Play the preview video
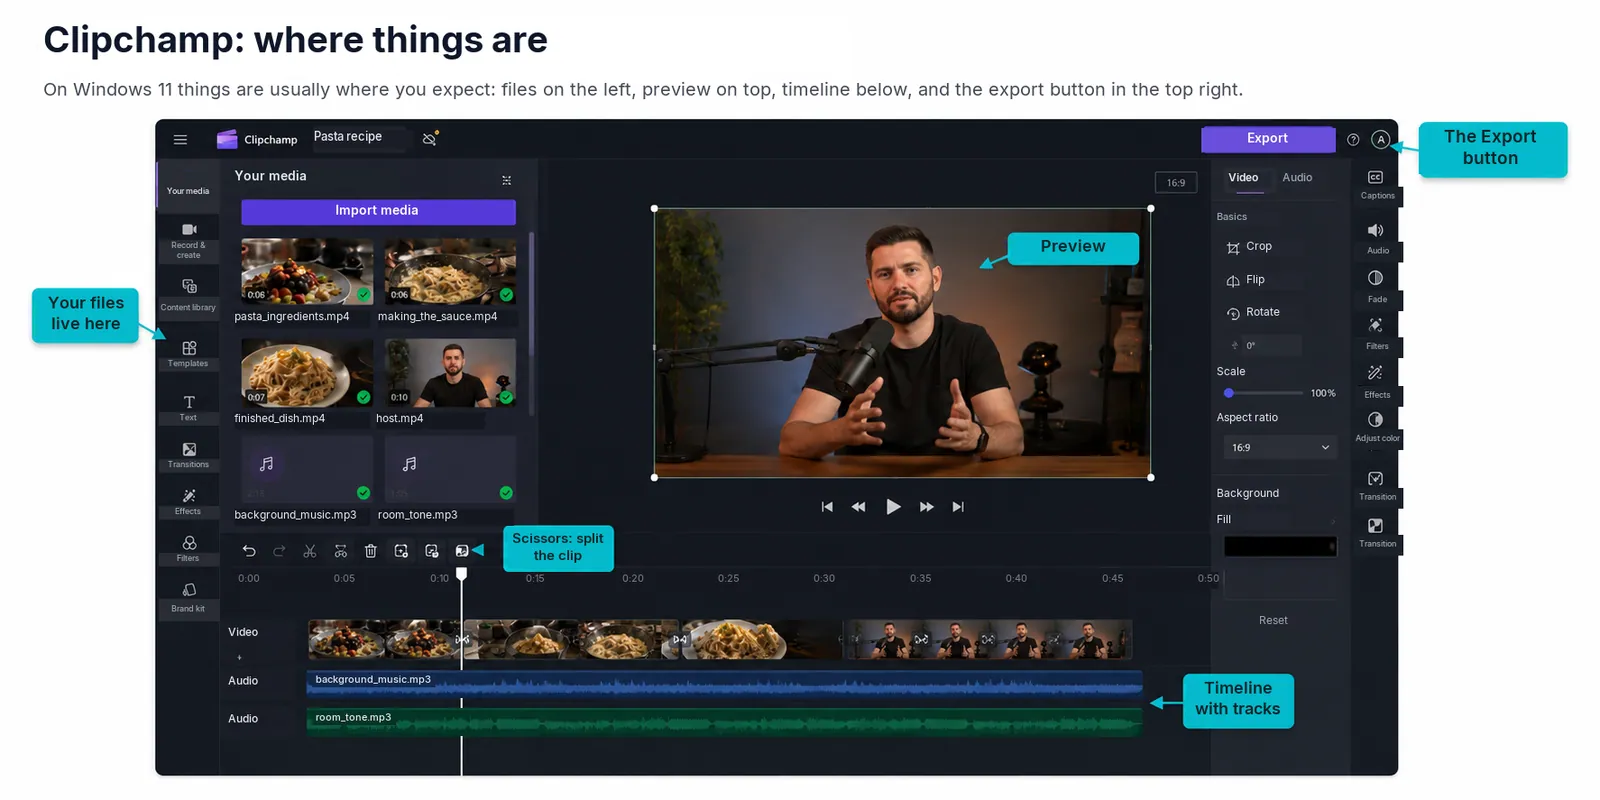 tap(893, 507)
